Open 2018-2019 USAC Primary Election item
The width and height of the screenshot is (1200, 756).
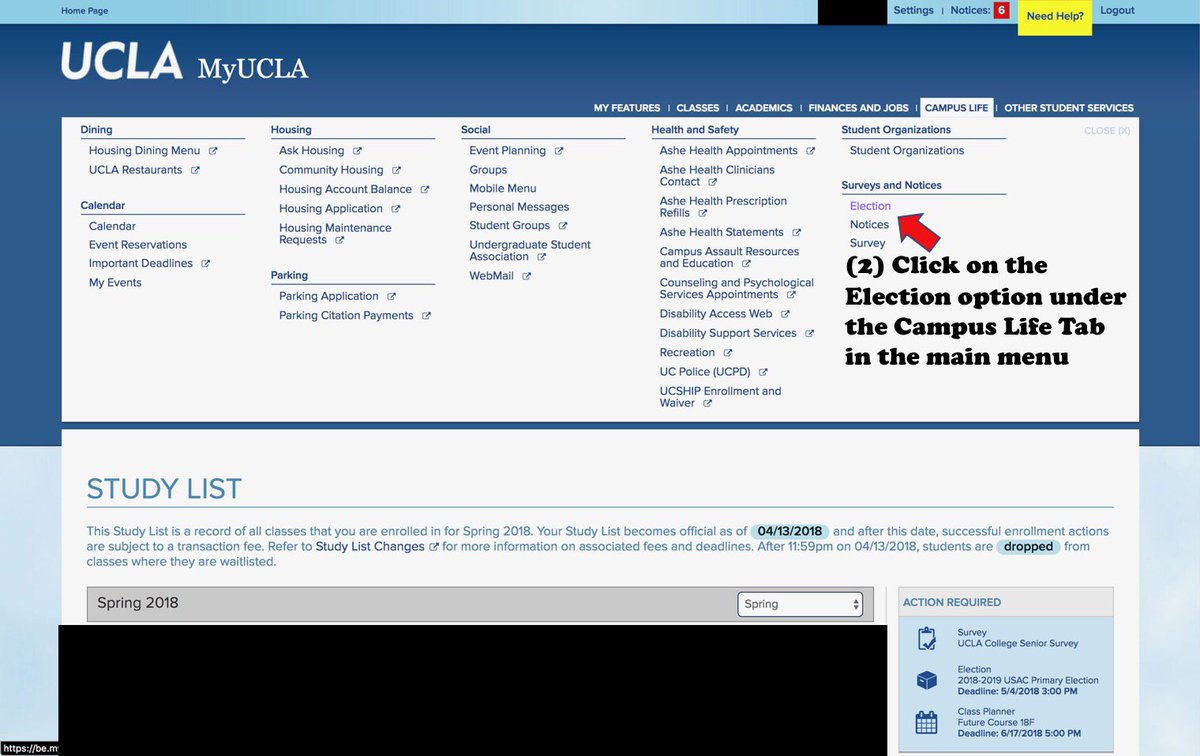click(1028, 681)
